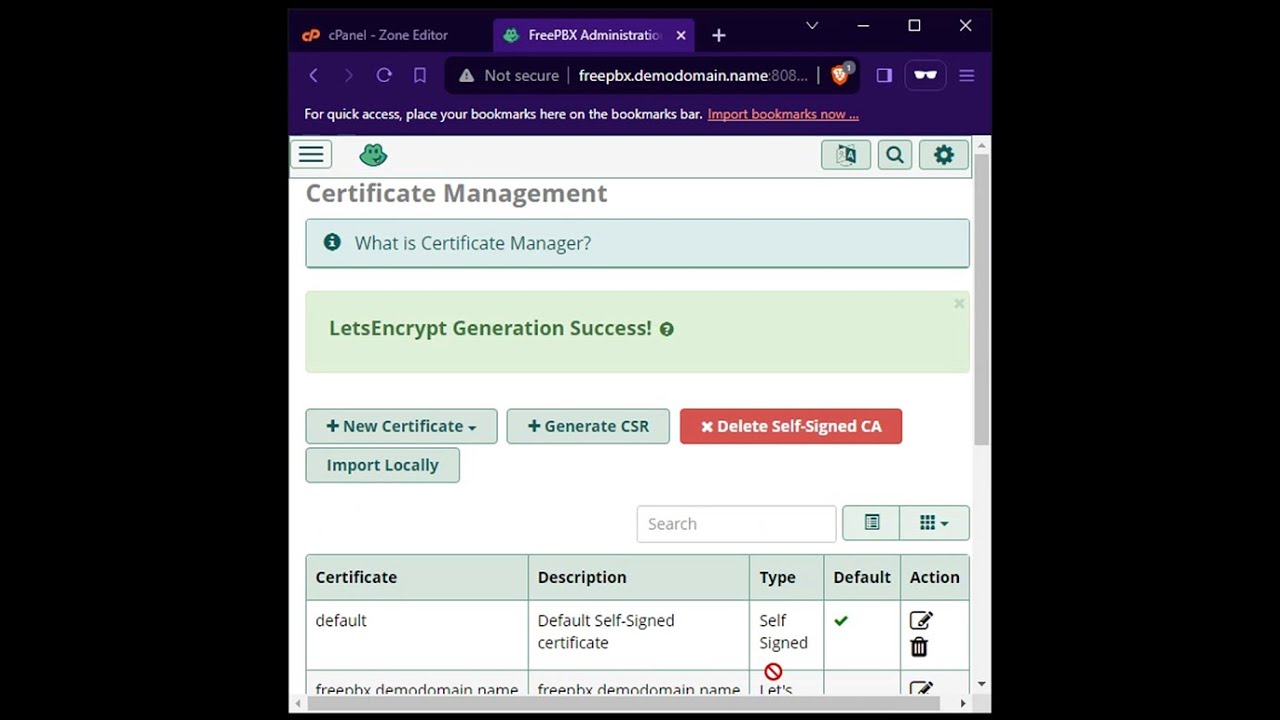1280x720 pixels.
Task: Open the Brave Shields lion icon
Action: click(840, 75)
